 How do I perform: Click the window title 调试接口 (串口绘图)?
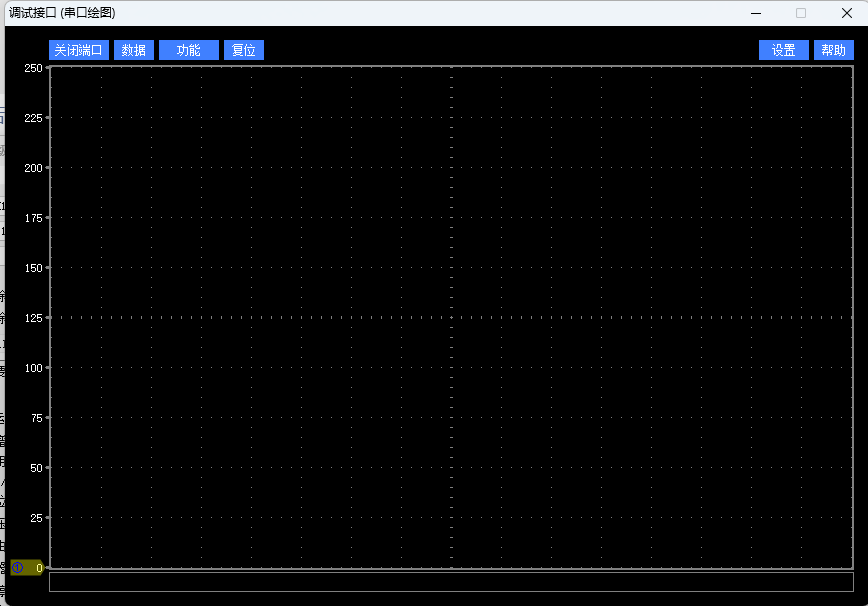coord(62,13)
